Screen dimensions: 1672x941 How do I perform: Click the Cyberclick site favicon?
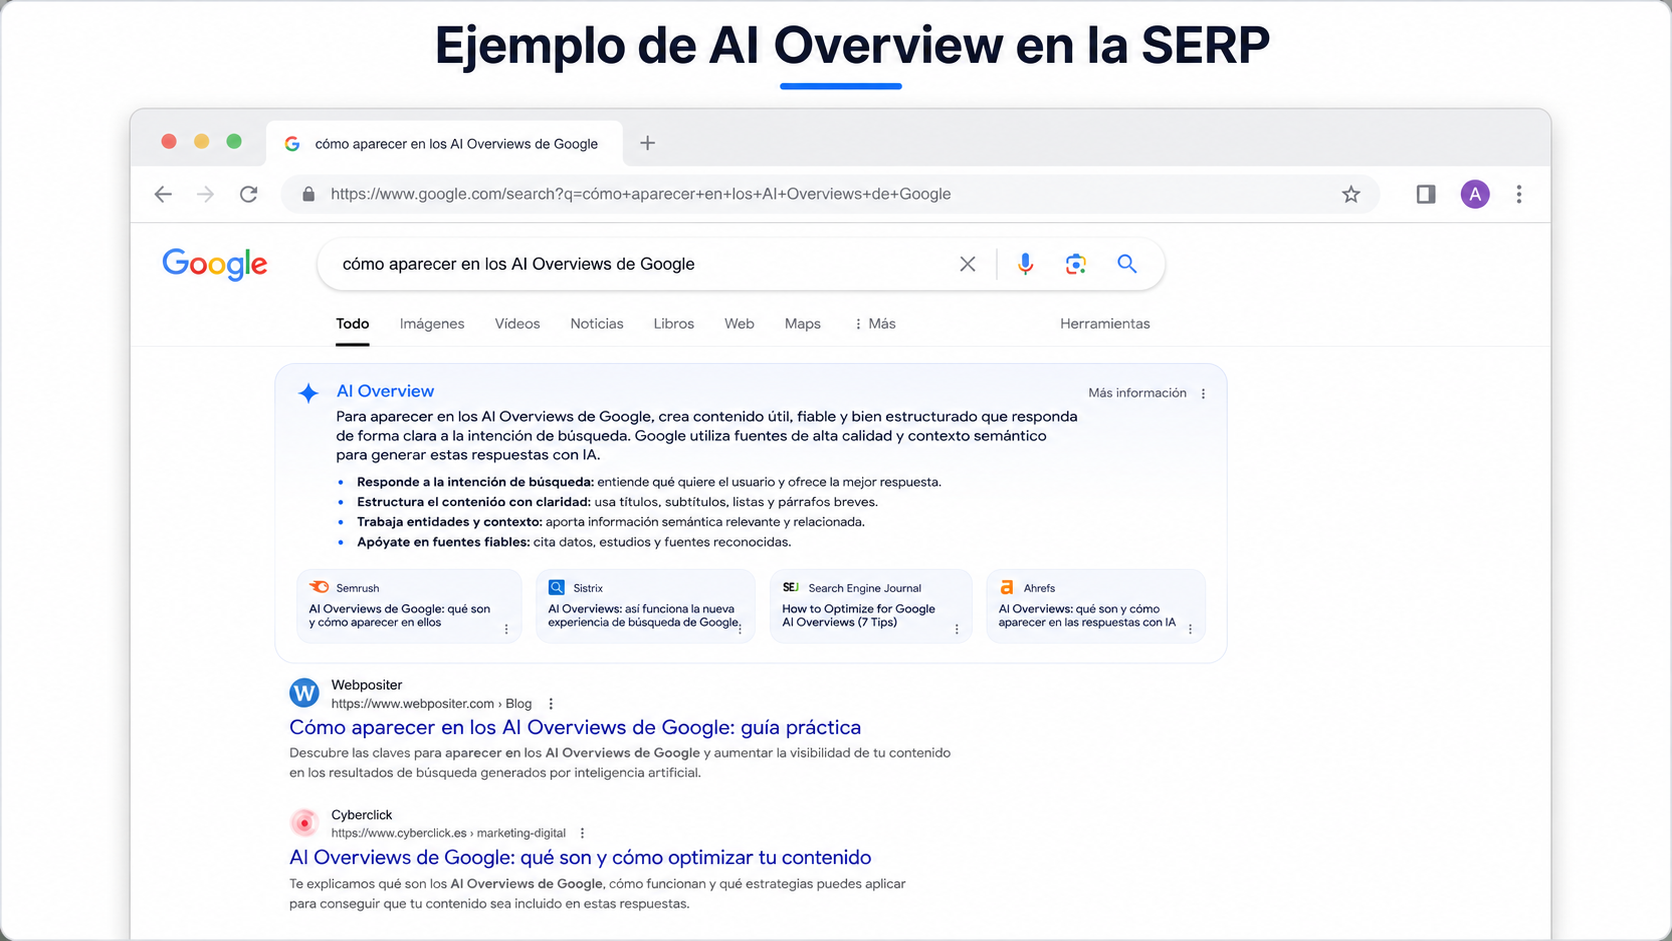(304, 823)
